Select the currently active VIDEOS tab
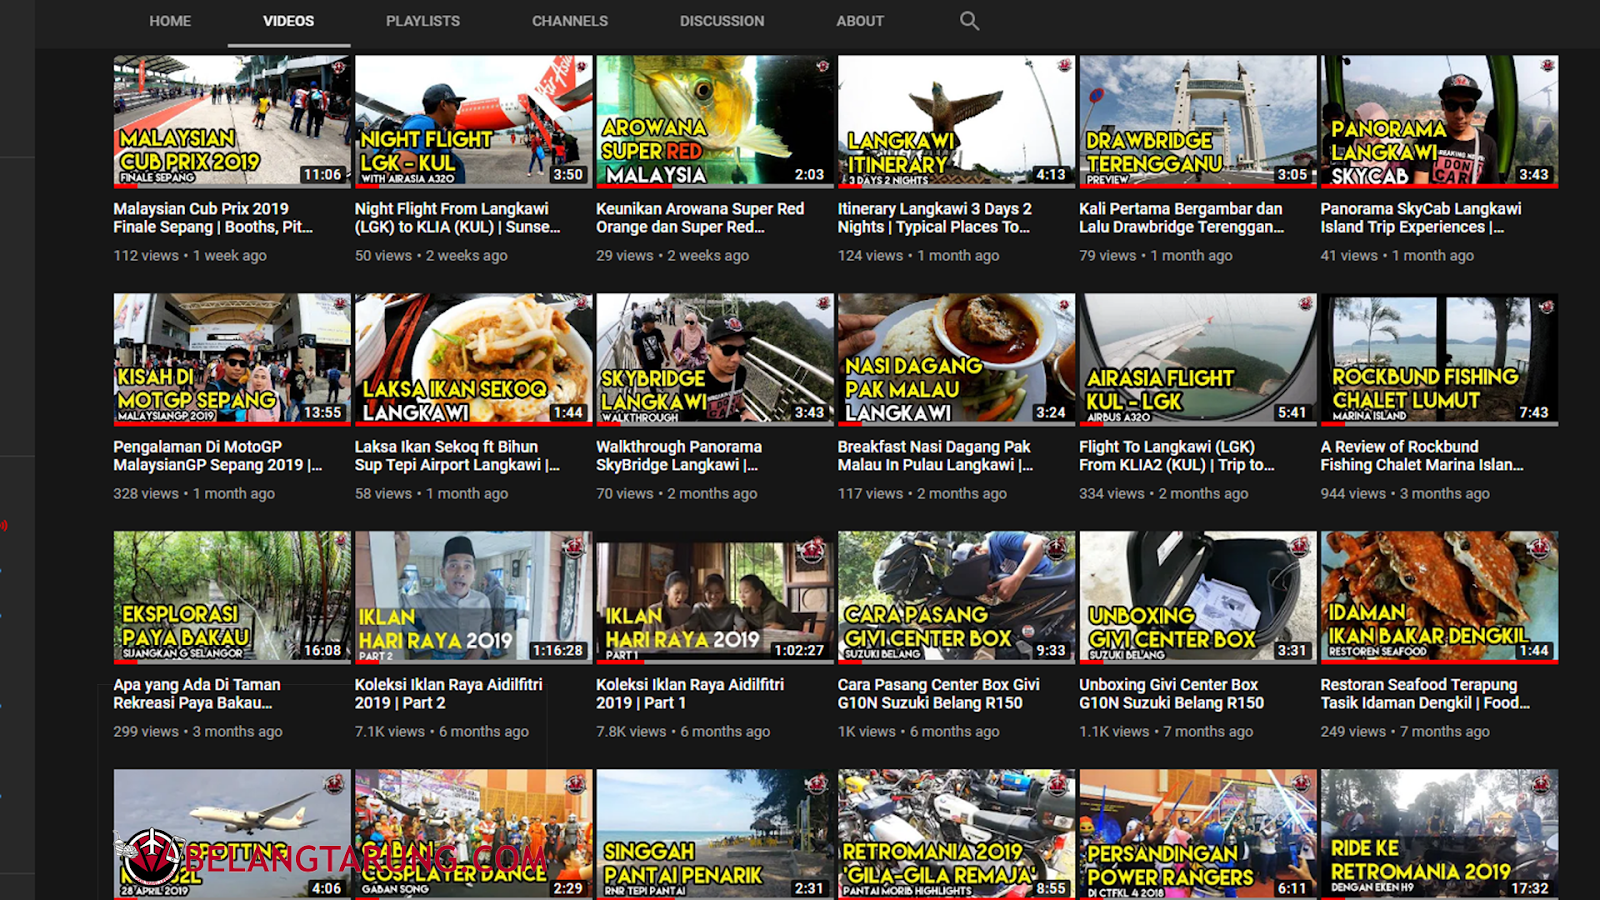This screenshot has width=1600, height=900. [x=288, y=20]
